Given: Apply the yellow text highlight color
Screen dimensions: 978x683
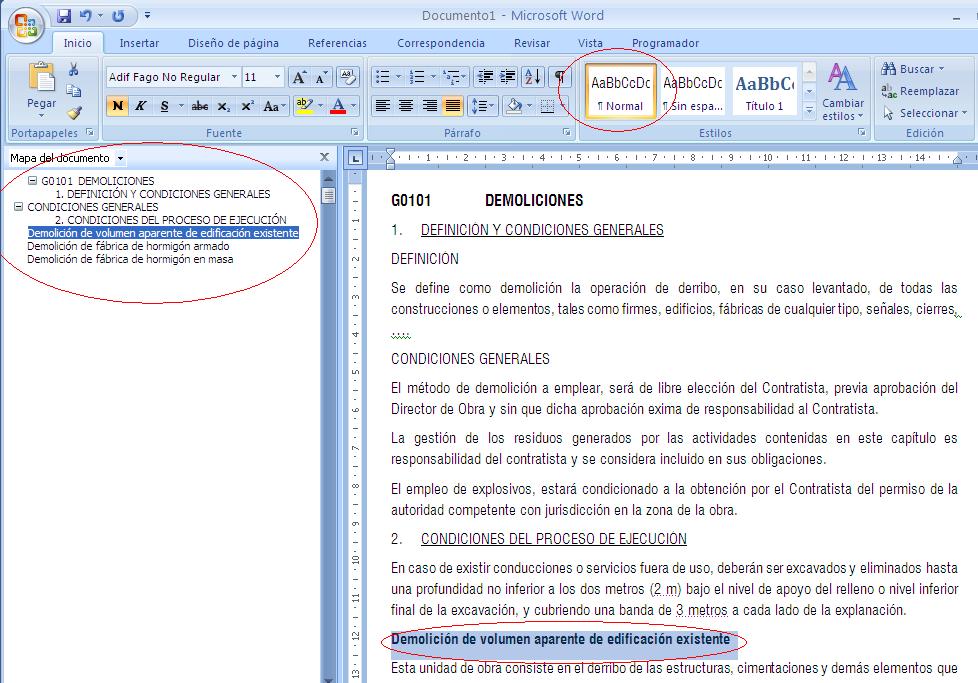Looking at the screenshot, I should pyautogui.click(x=304, y=106).
